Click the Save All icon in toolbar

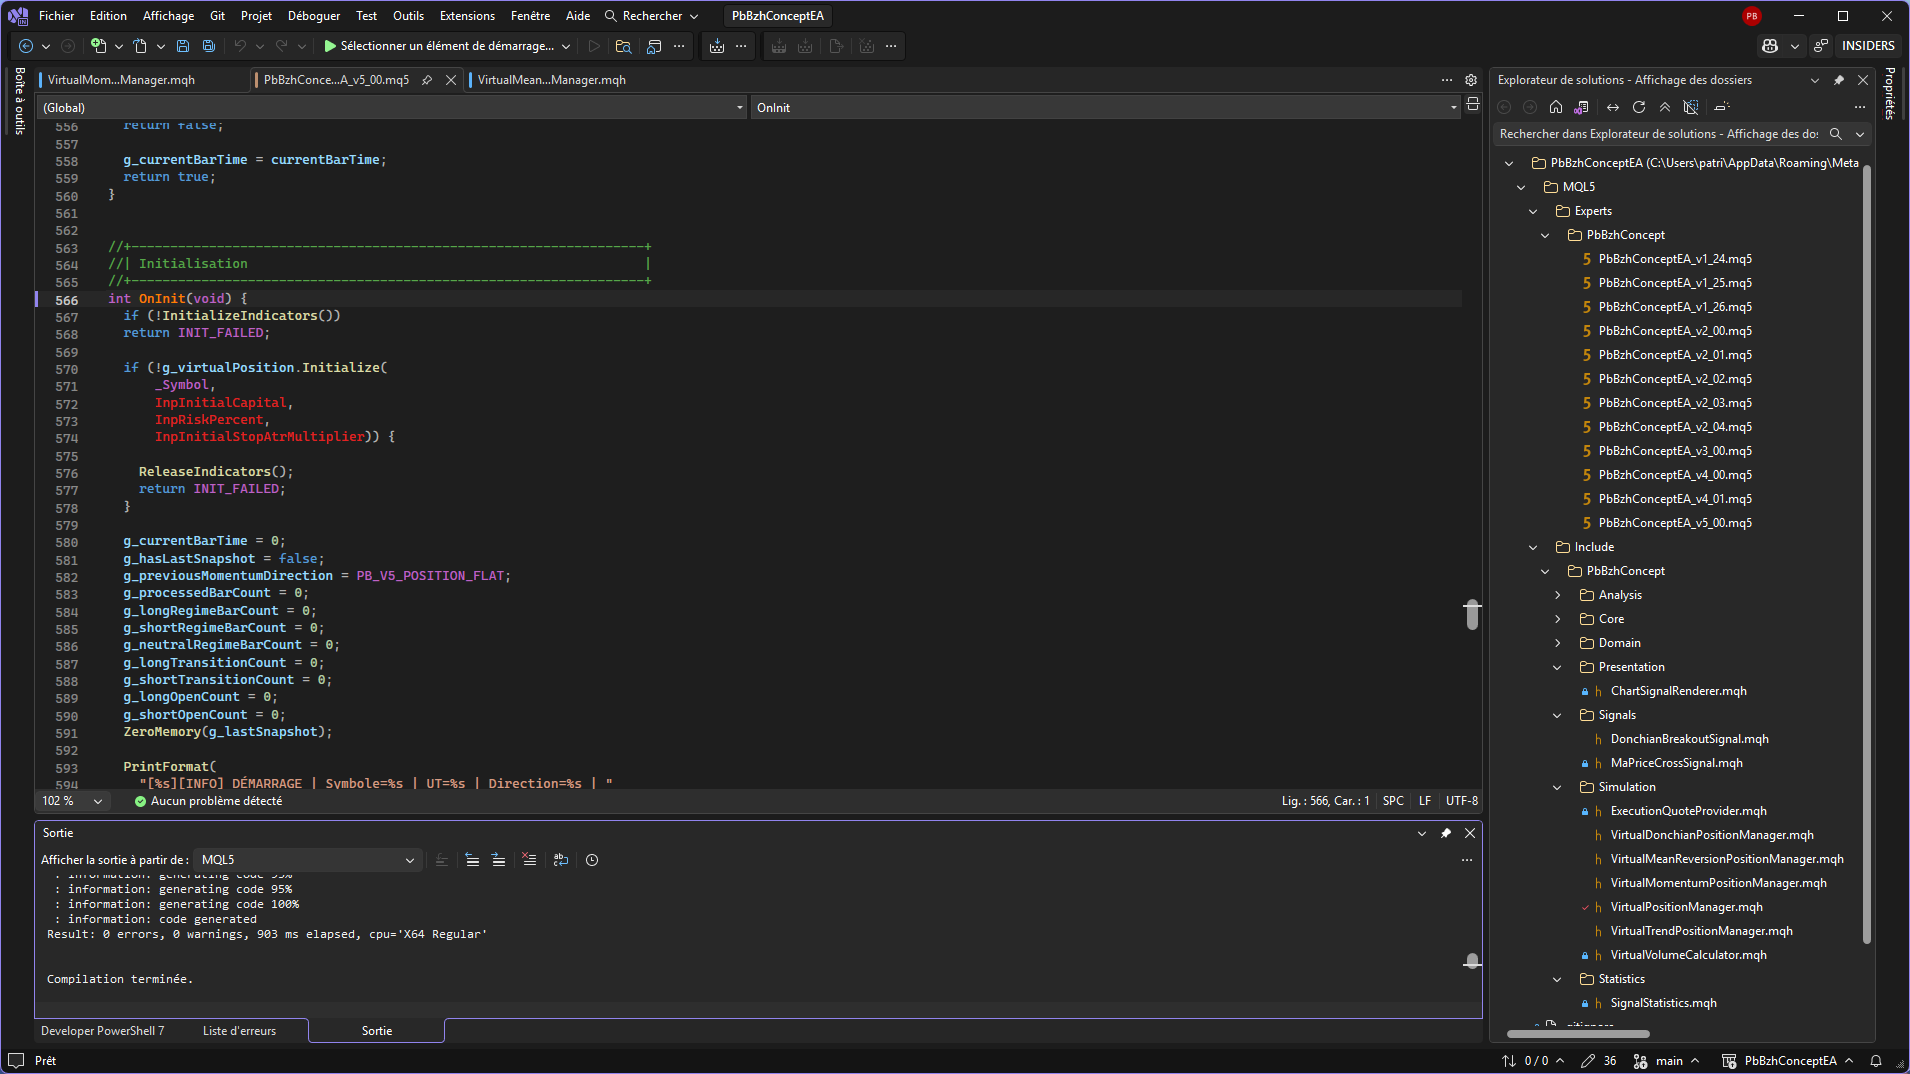pos(209,46)
